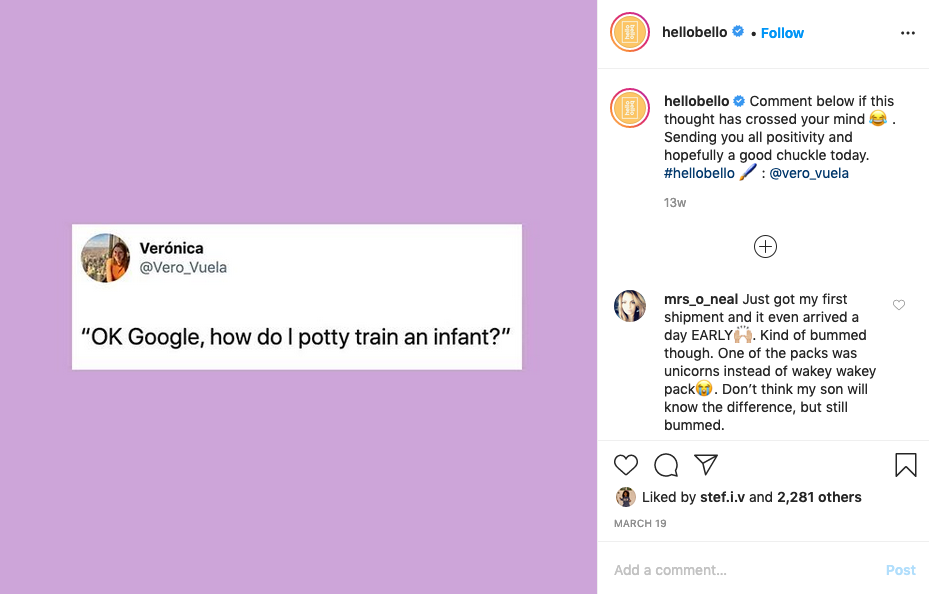This screenshot has height=594, width=929.
Task: Like the post with the heart icon
Action: pos(626,465)
